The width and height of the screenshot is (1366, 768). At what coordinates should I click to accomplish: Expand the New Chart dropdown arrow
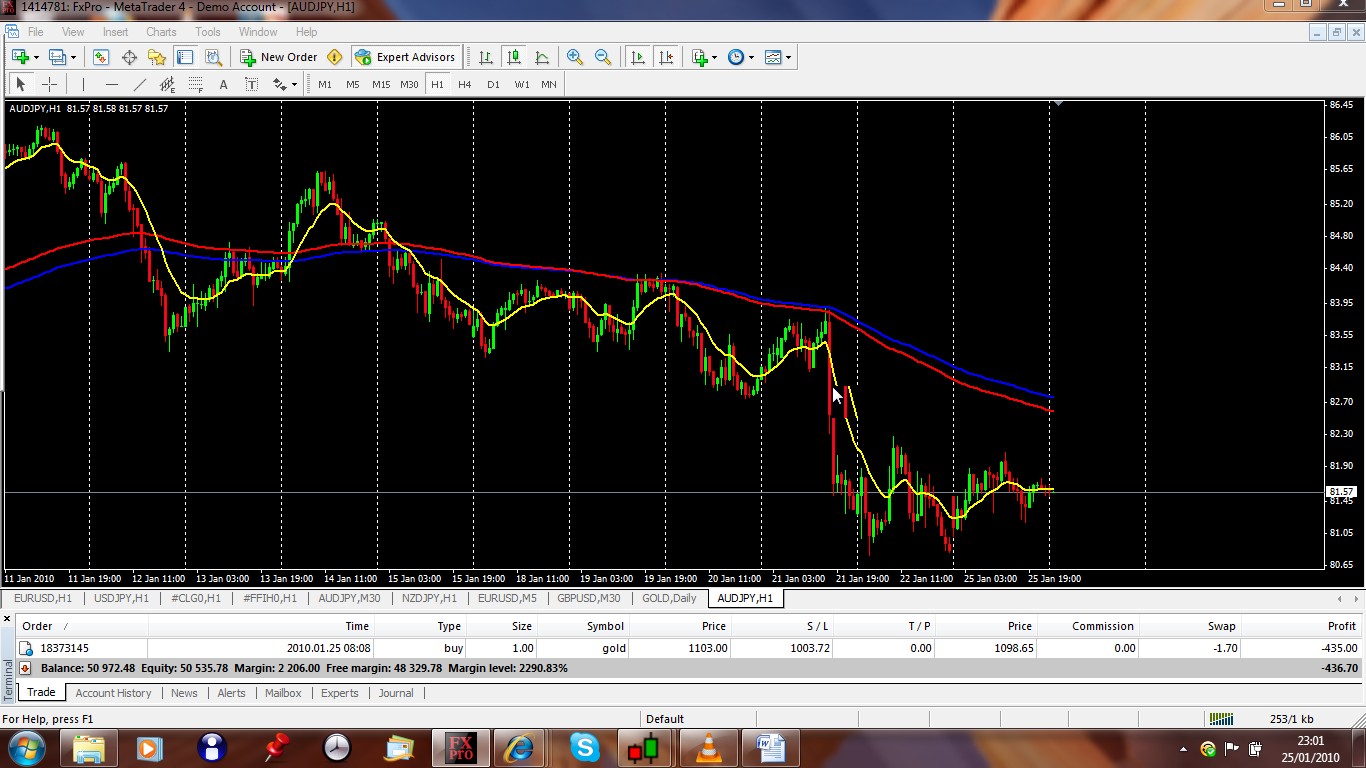[x=36, y=57]
